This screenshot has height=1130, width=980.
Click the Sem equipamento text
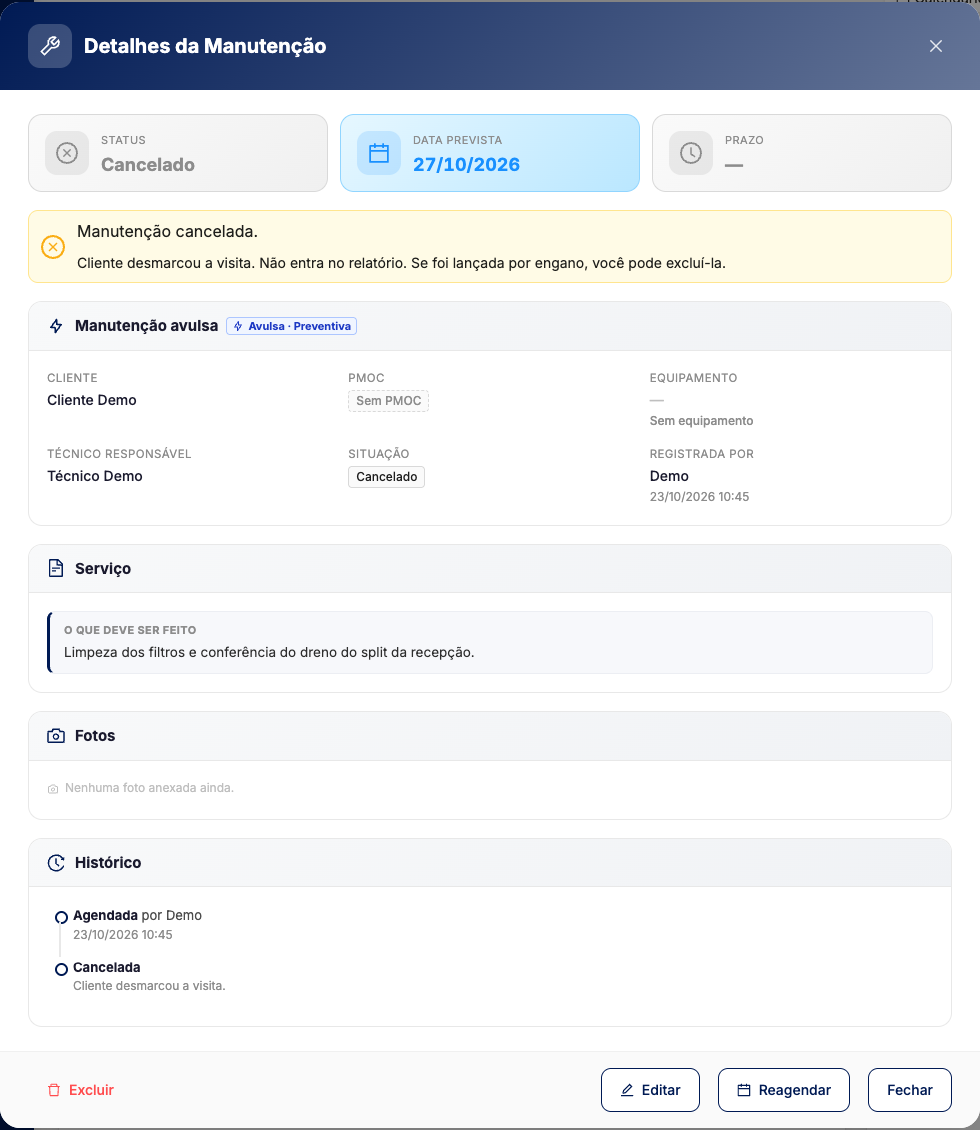point(701,420)
